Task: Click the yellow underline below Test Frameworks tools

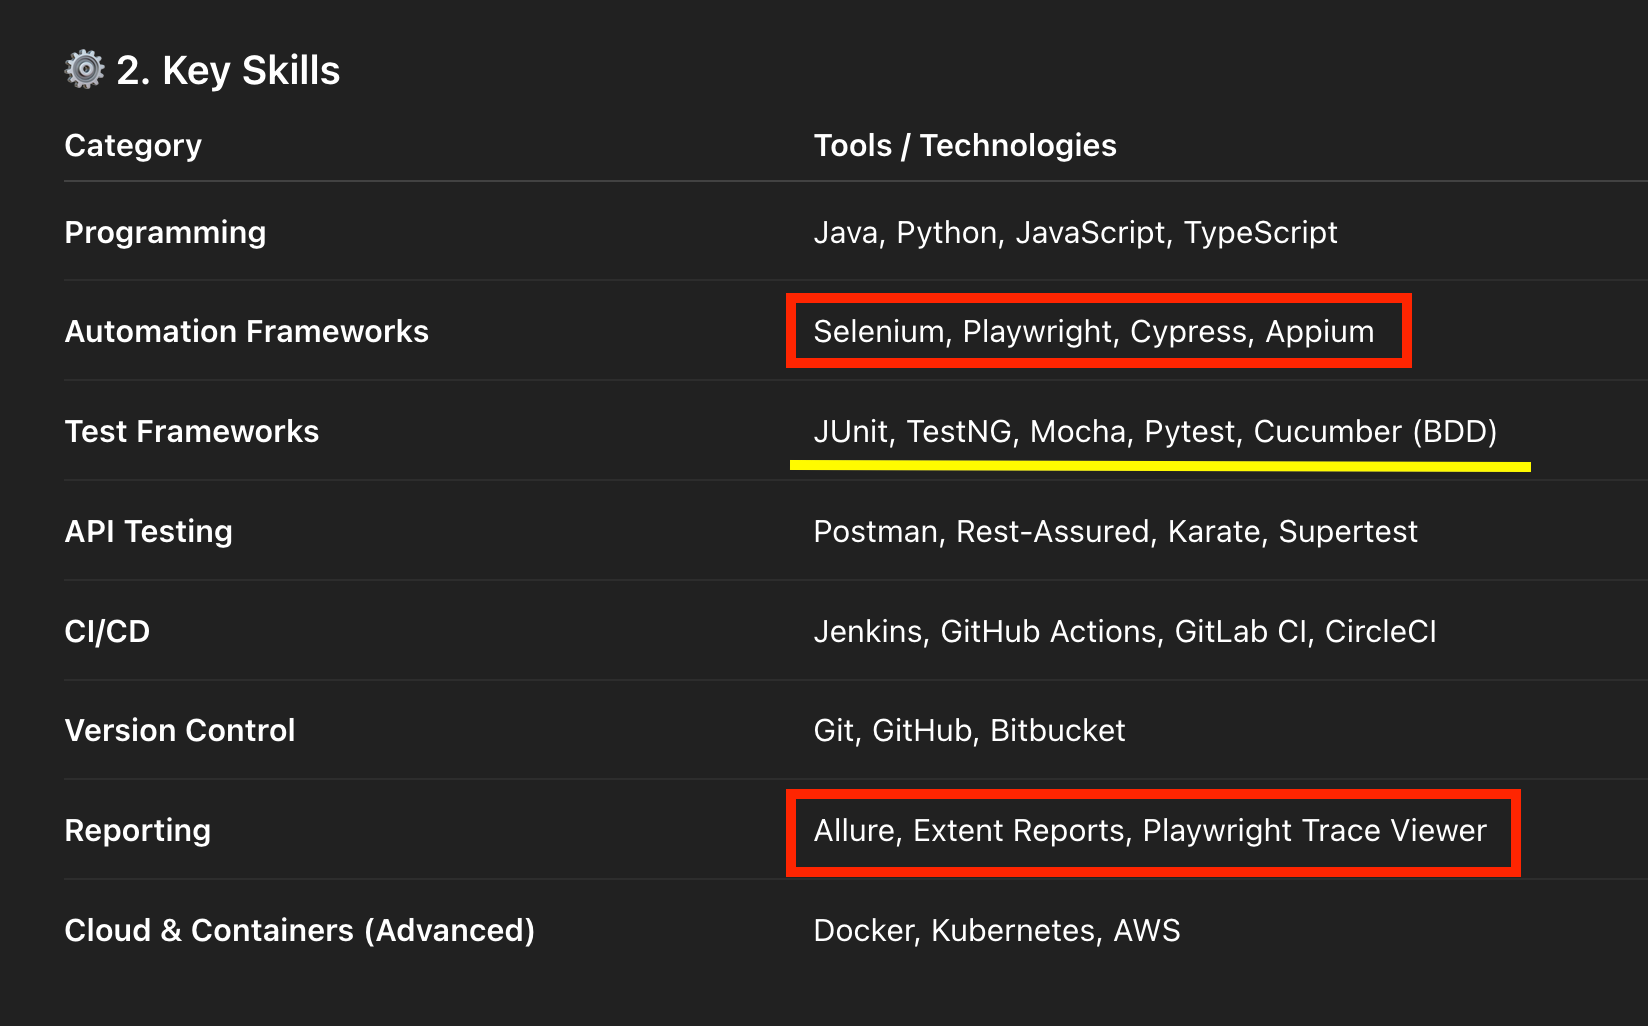Action: tap(1160, 466)
